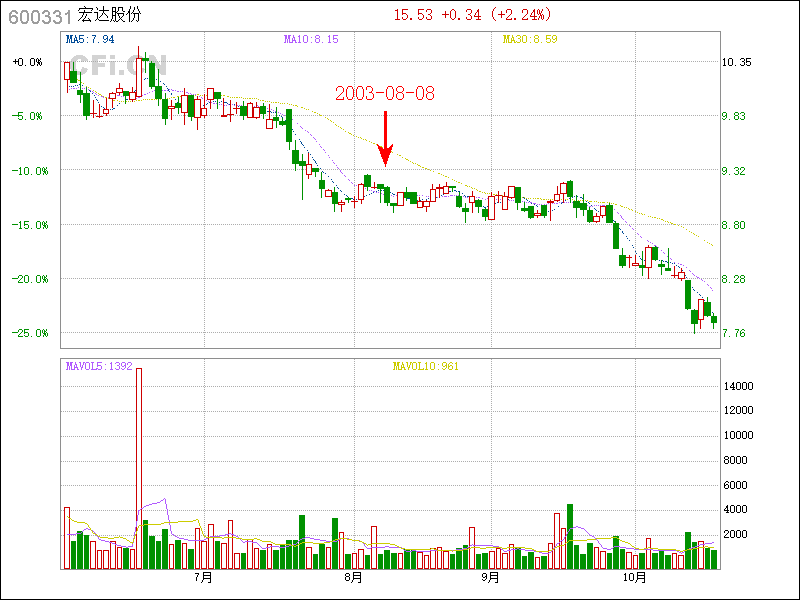Image resolution: width=800 pixels, height=600 pixels.
Task: Click the 10000 volume axis value
Action: tap(738, 435)
